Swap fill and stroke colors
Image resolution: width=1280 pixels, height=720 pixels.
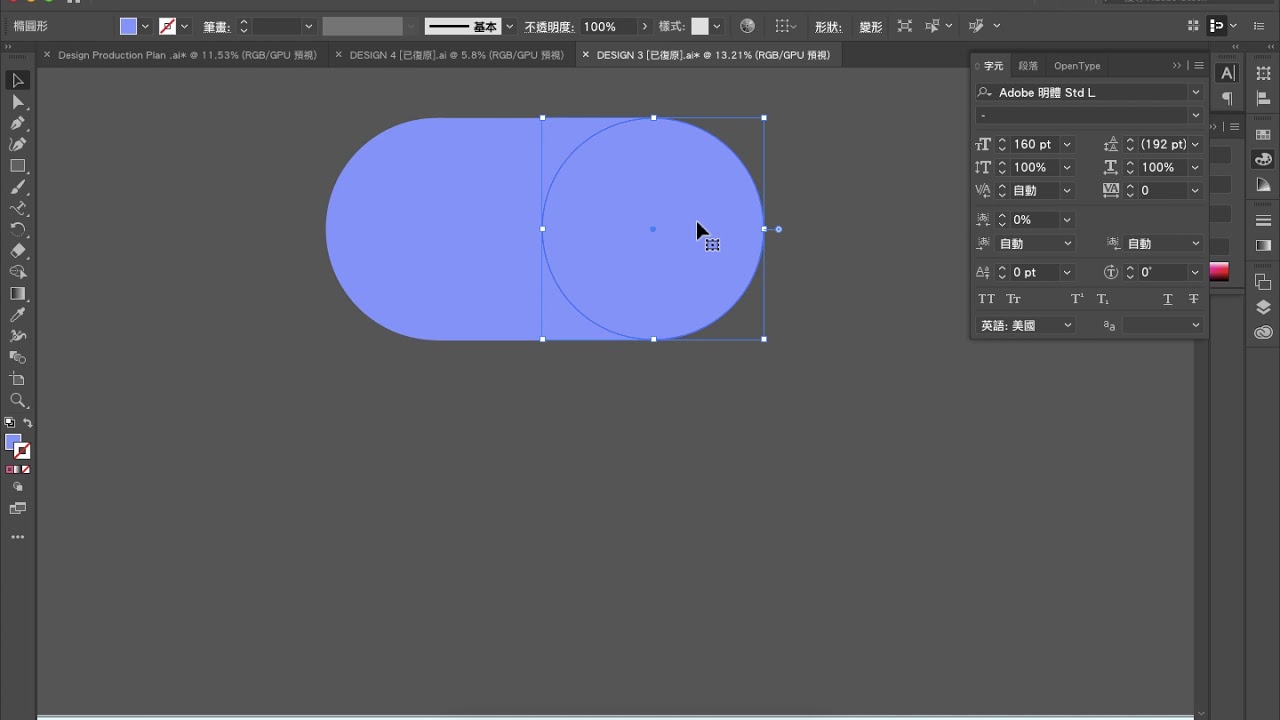tap(28, 423)
